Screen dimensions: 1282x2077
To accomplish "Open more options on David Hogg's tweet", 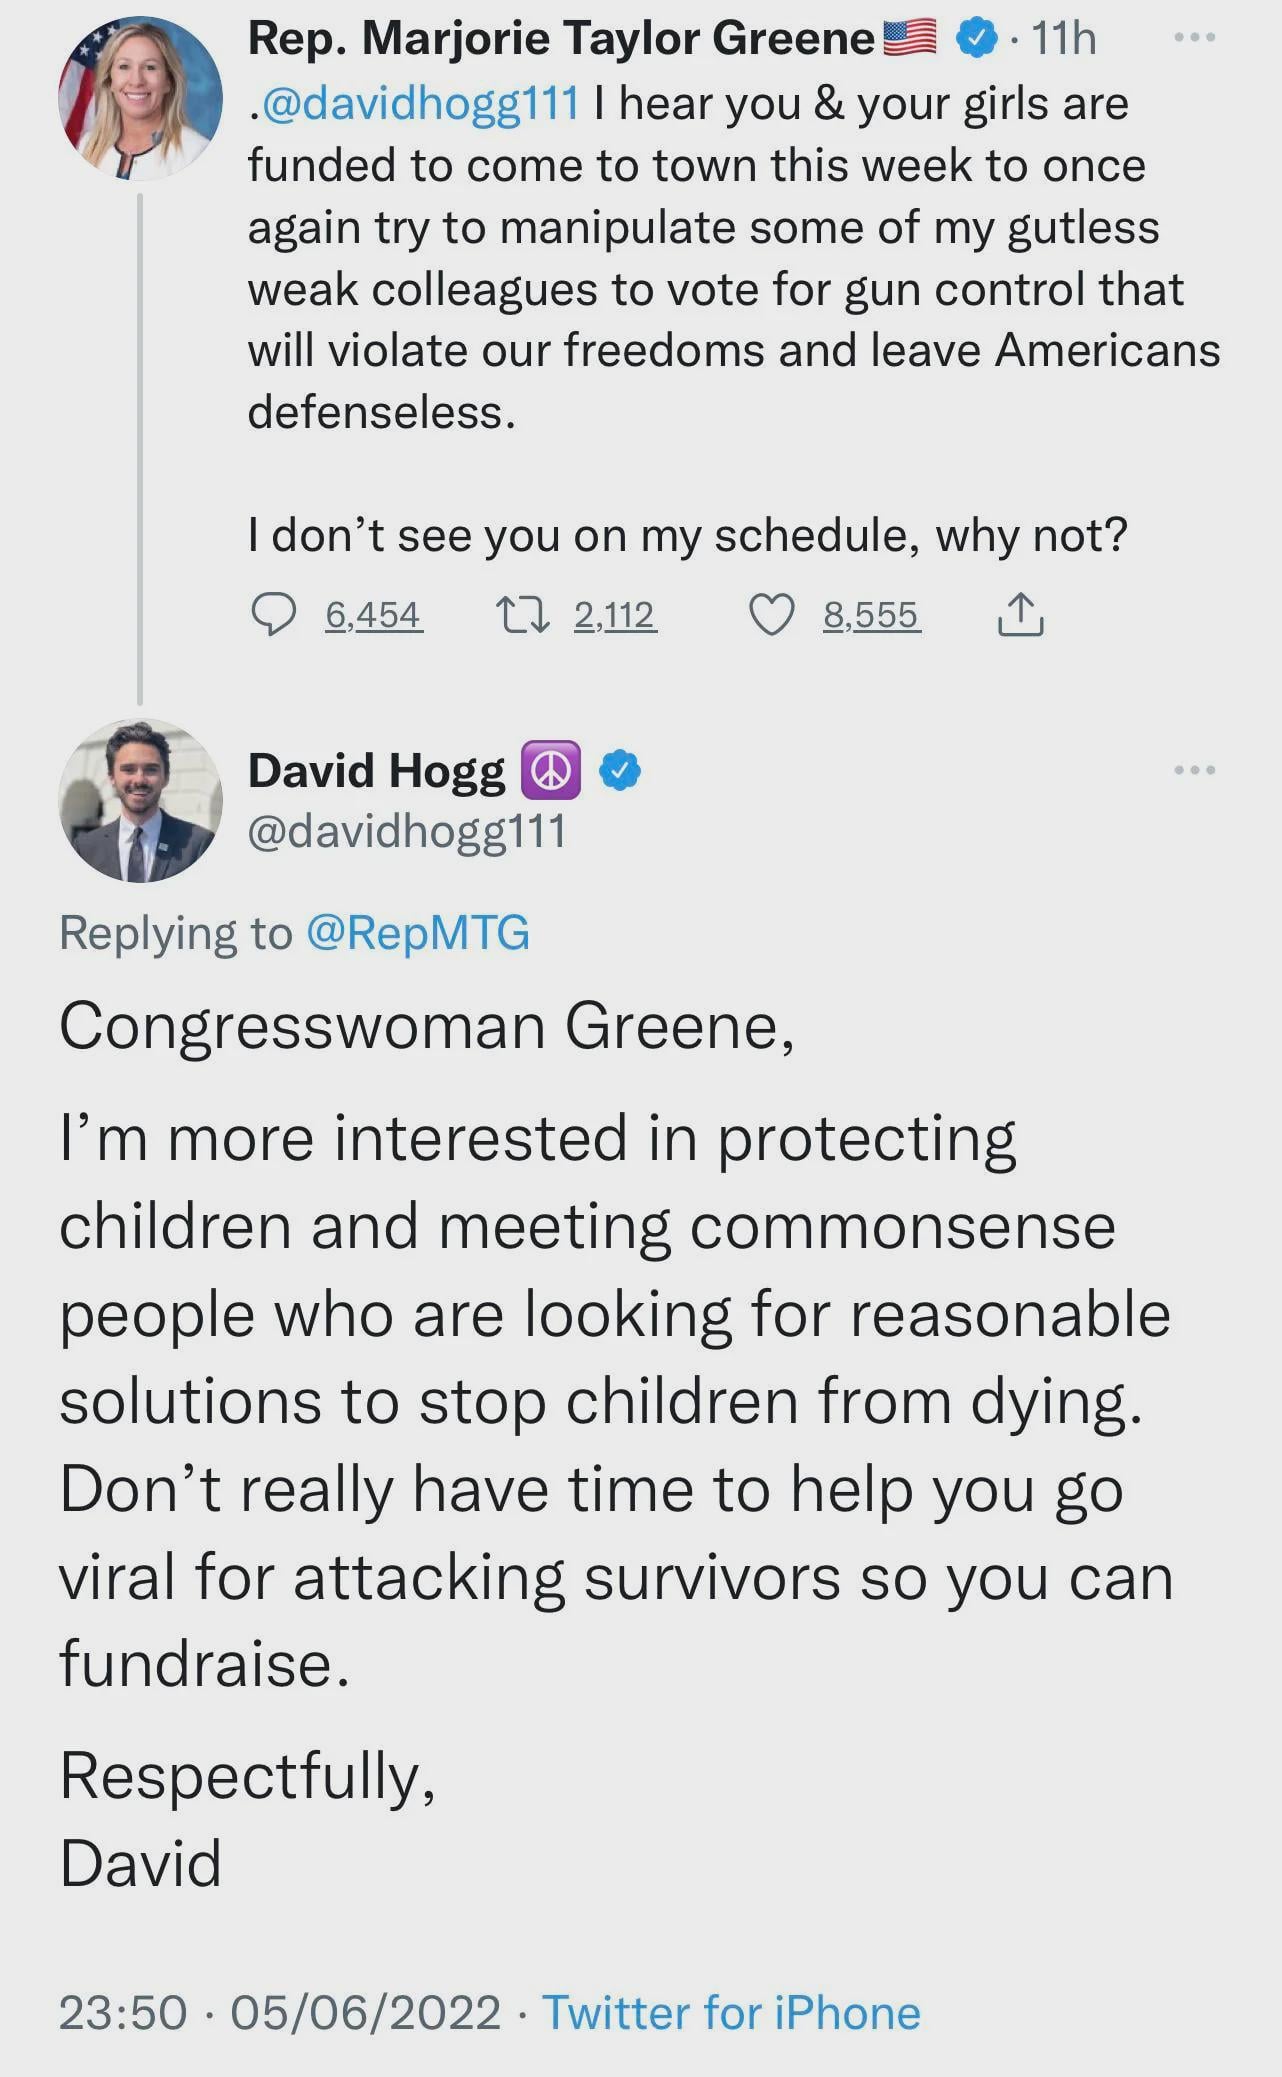I will click(x=1195, y=770).
